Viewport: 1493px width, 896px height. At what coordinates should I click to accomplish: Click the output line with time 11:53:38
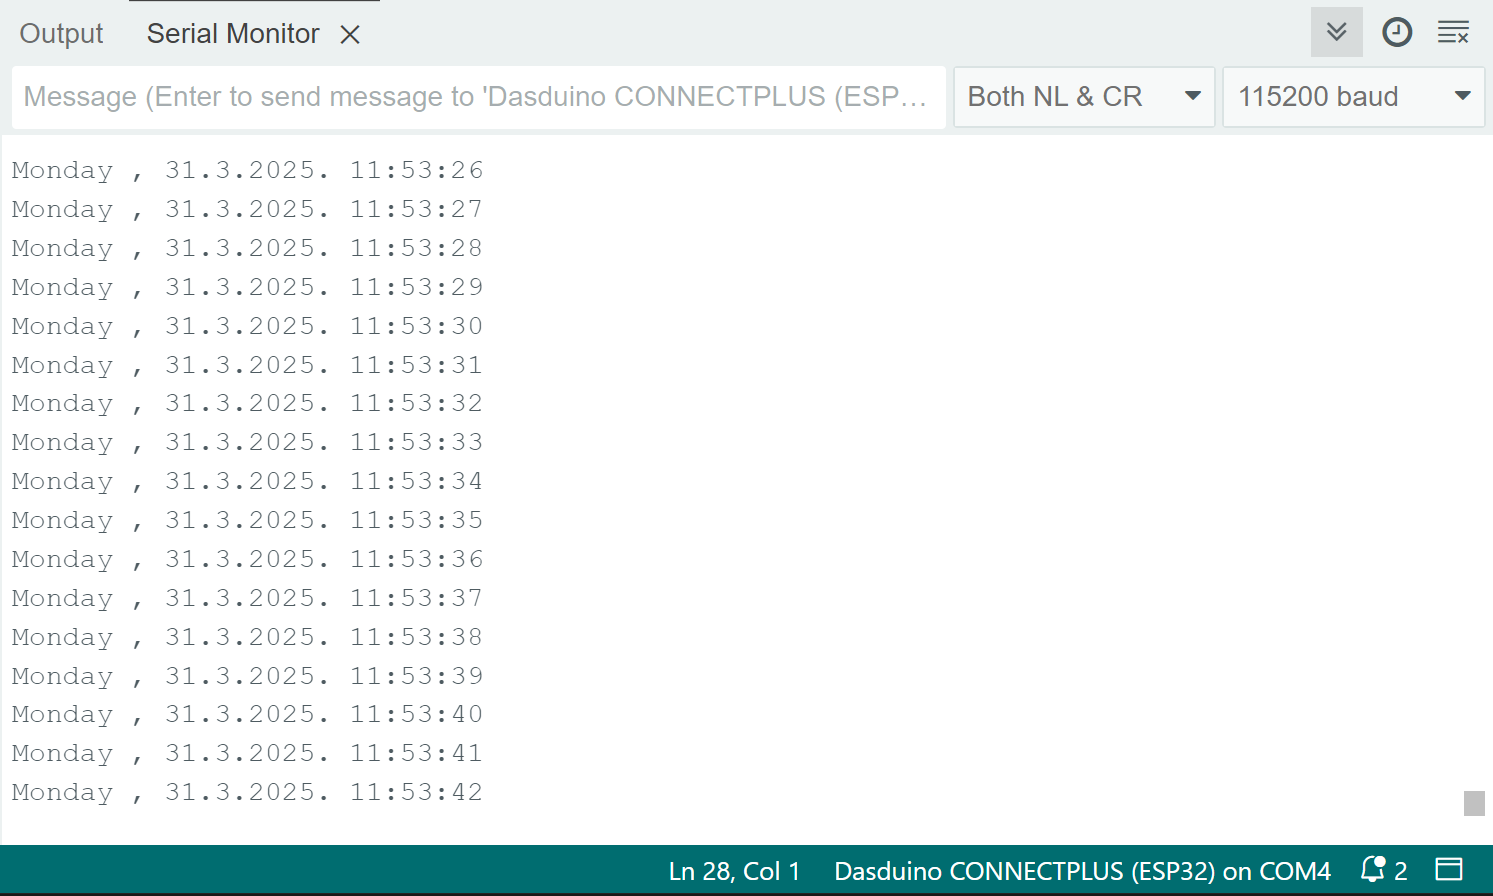tap(247, 637)
